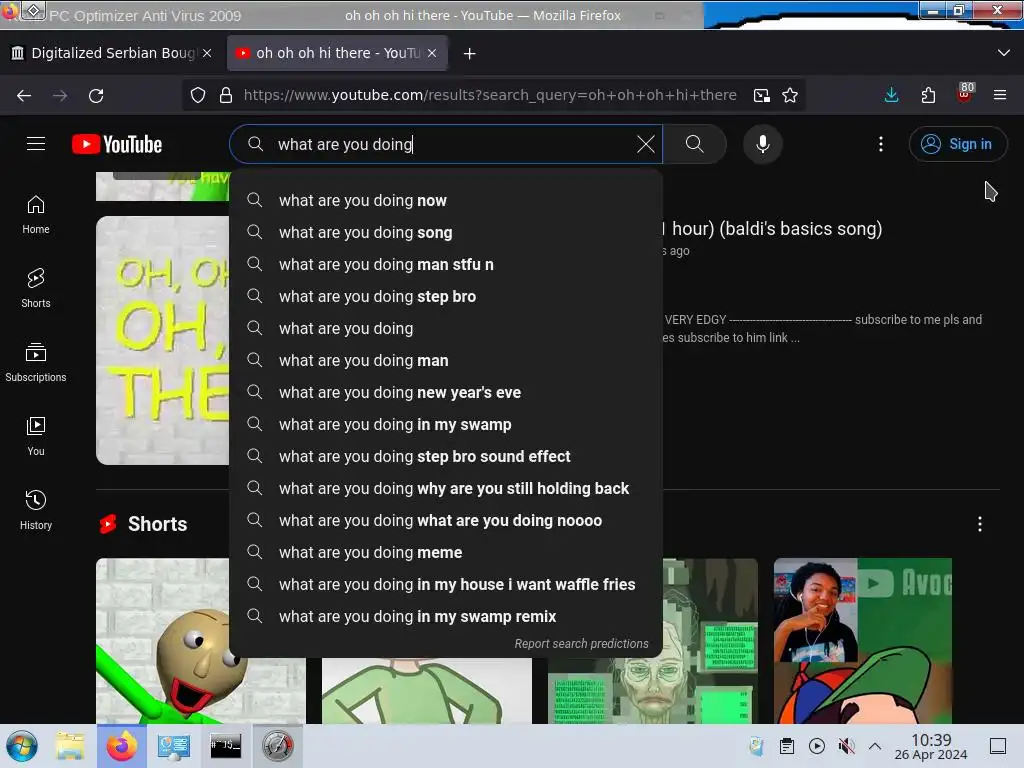Submit search with the magnifier button
Image resolution: width=1024 pixels, height=768 pixels.
pos(694,144)
